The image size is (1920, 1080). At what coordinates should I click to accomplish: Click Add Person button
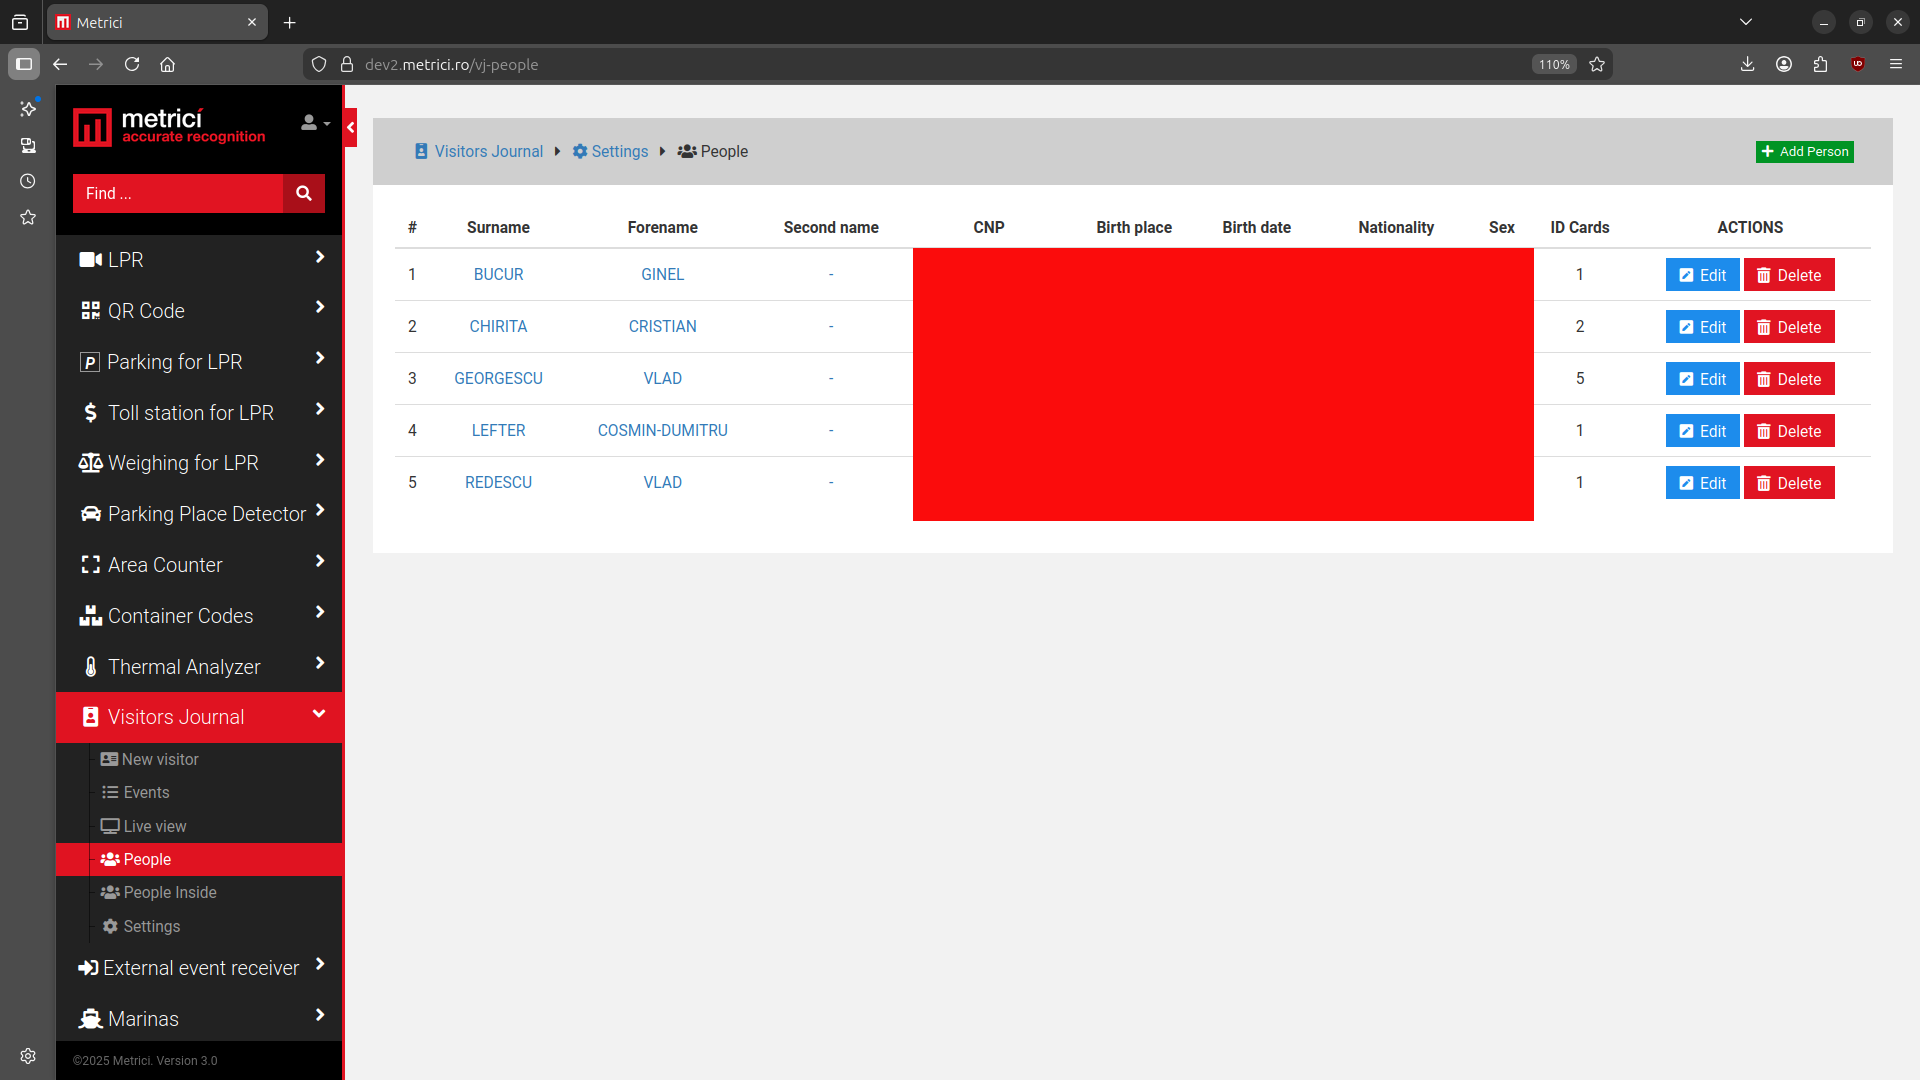(x=1804, y=152)
